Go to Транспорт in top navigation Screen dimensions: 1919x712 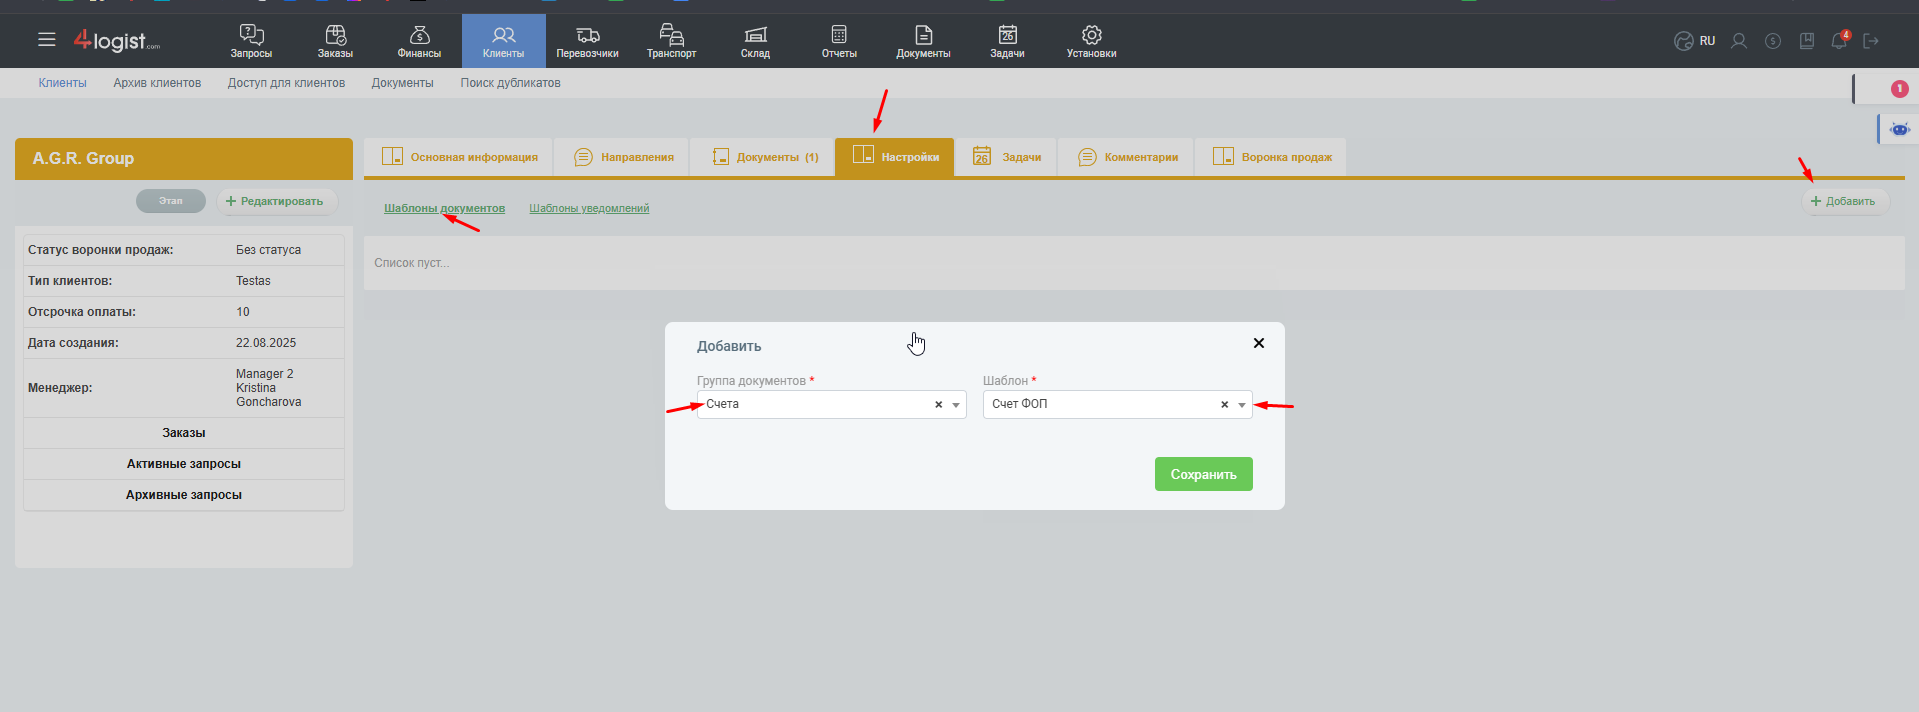671,42
